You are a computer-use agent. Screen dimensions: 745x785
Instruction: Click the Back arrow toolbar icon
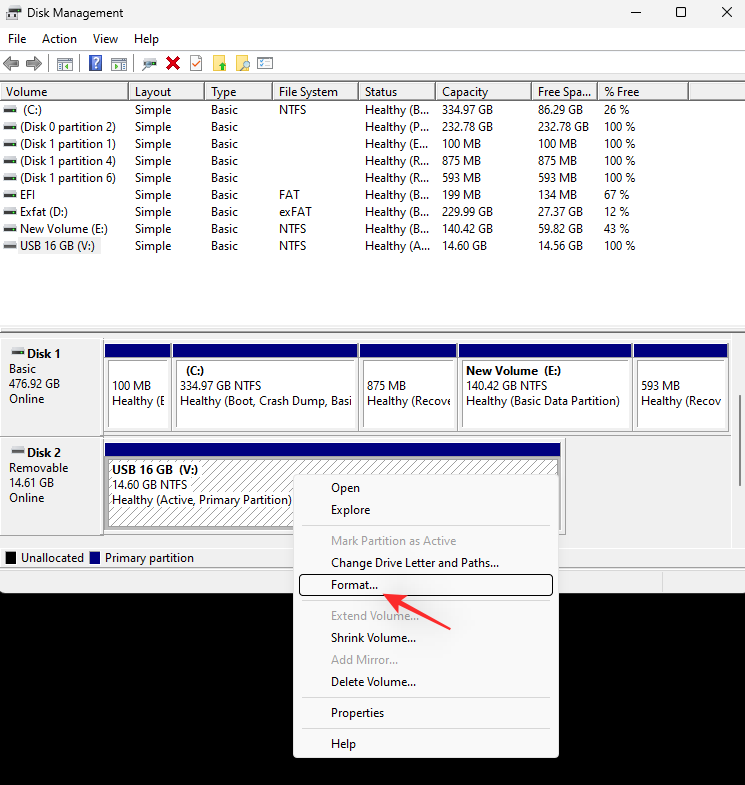point(11,64)
